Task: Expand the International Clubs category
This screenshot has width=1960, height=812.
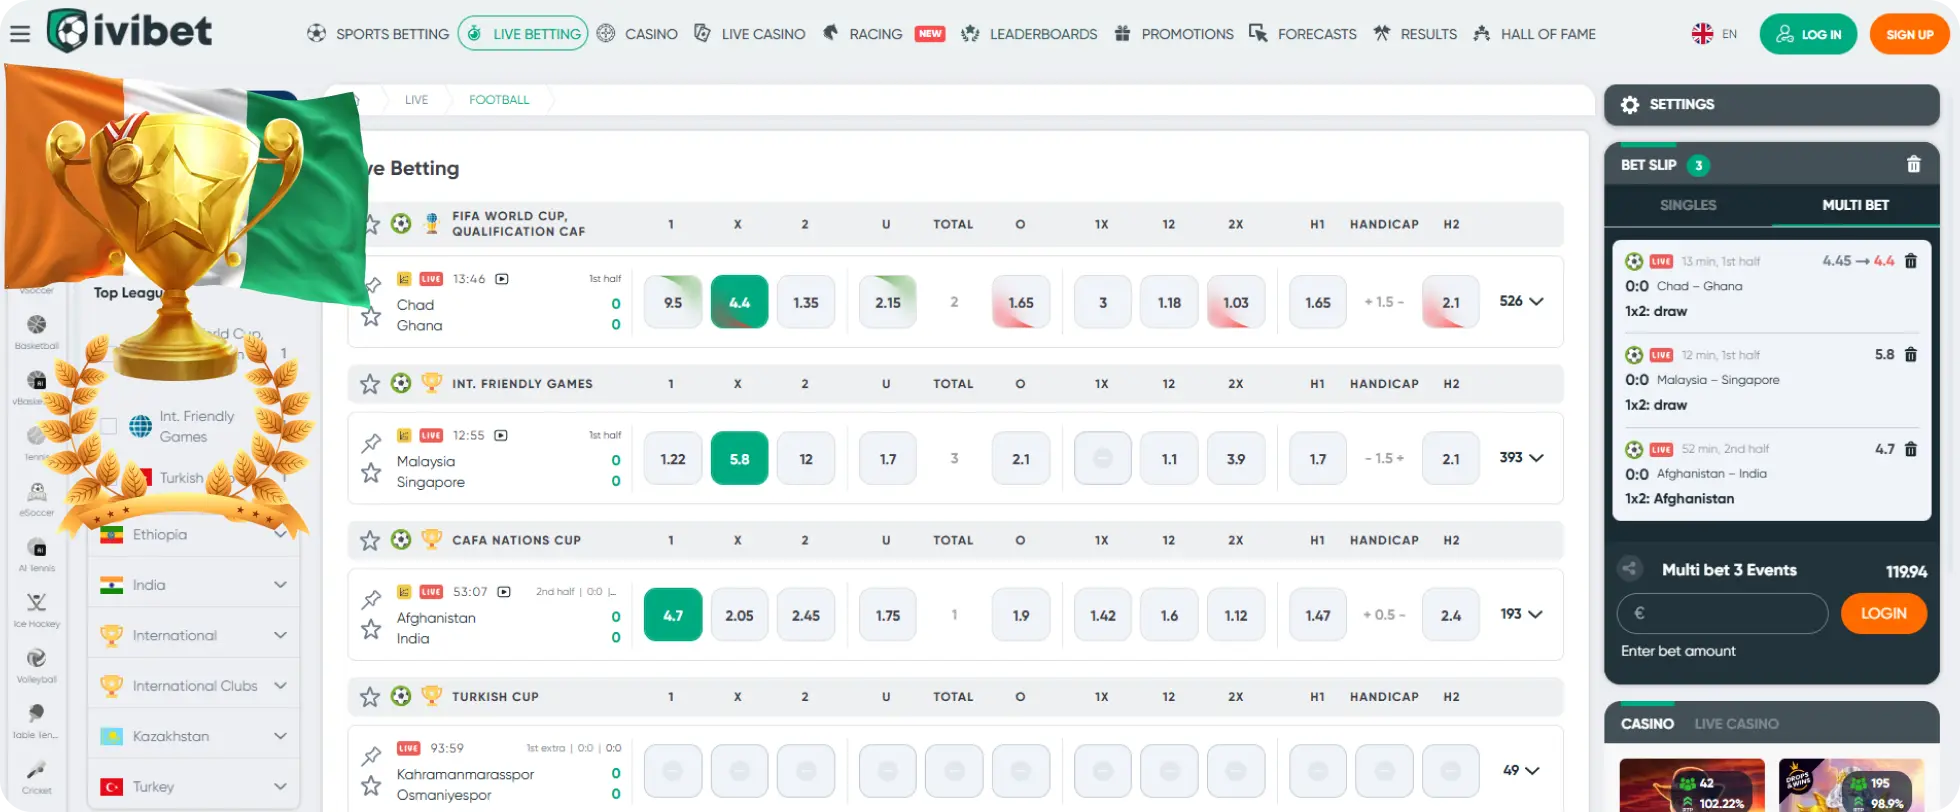Action: point(194,686)
